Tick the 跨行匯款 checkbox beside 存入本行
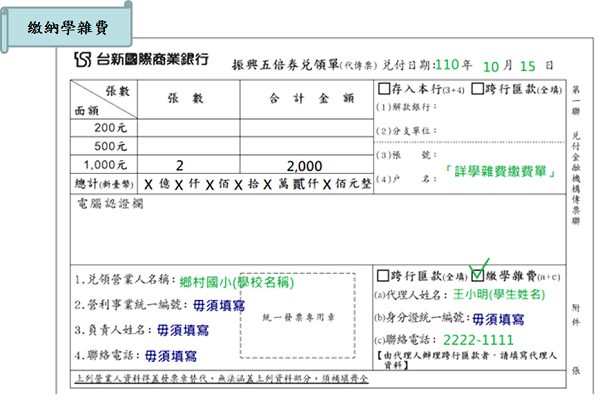This screenshot has width=600, height=400. tap(477, 89)
